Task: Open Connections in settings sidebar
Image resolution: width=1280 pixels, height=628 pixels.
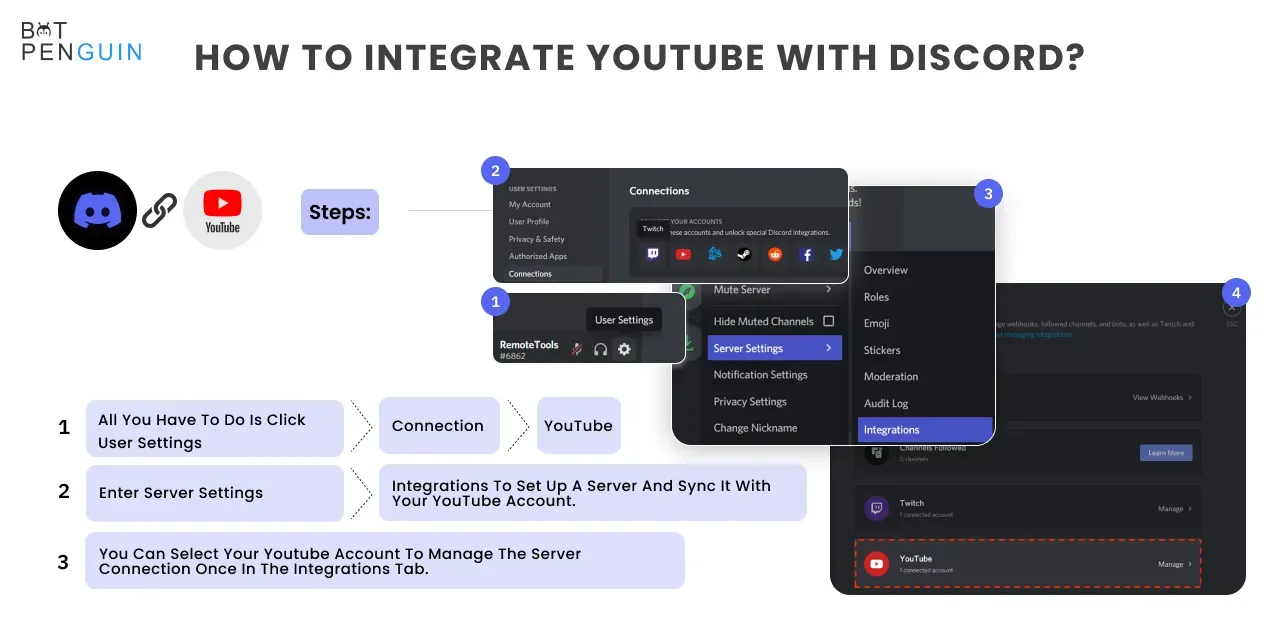Action: click(x=552, y=273)
